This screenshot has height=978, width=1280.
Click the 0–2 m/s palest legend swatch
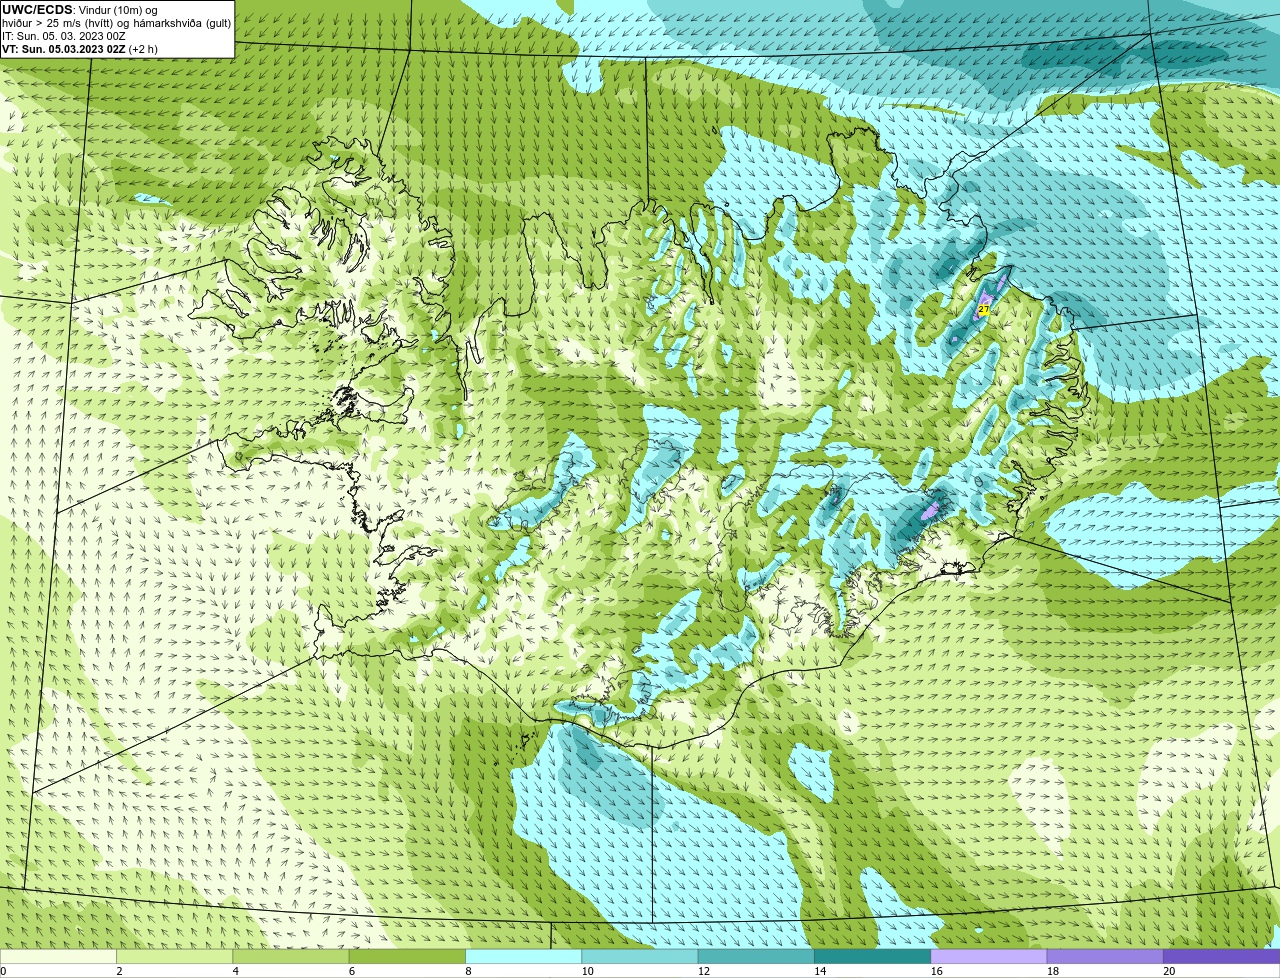58,956
